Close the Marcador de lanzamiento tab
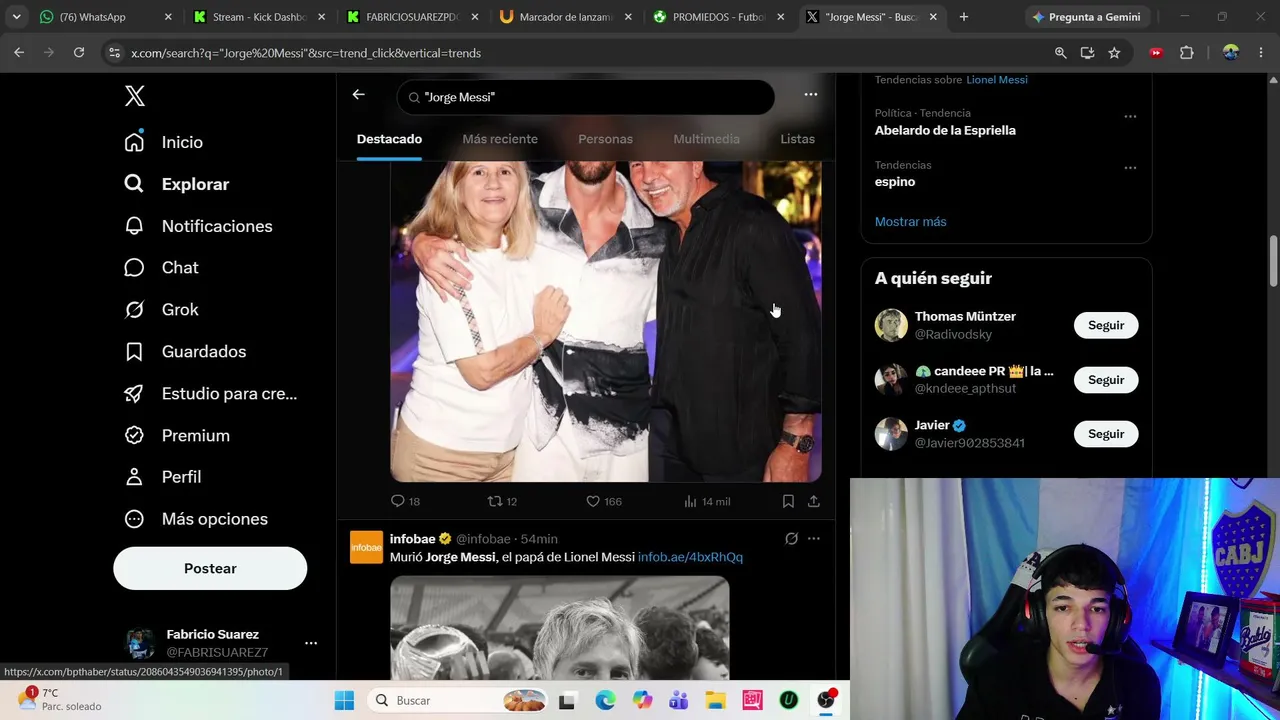Image resolution: width=1280 pixels, height=720 pixels. (x=628, y=17)
